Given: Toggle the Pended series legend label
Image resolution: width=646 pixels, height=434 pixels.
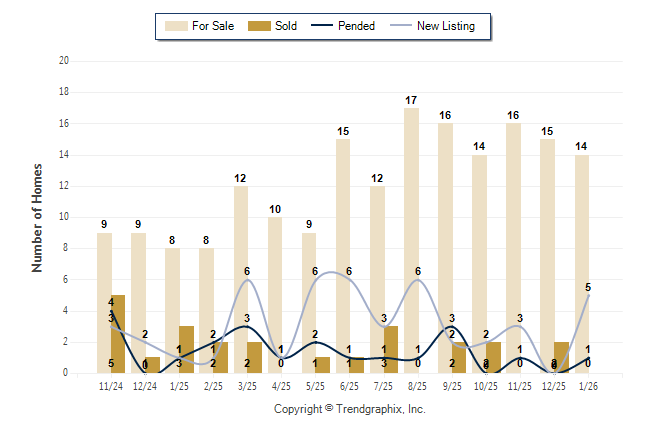Looking at the screenshot, I should [358, 26].
